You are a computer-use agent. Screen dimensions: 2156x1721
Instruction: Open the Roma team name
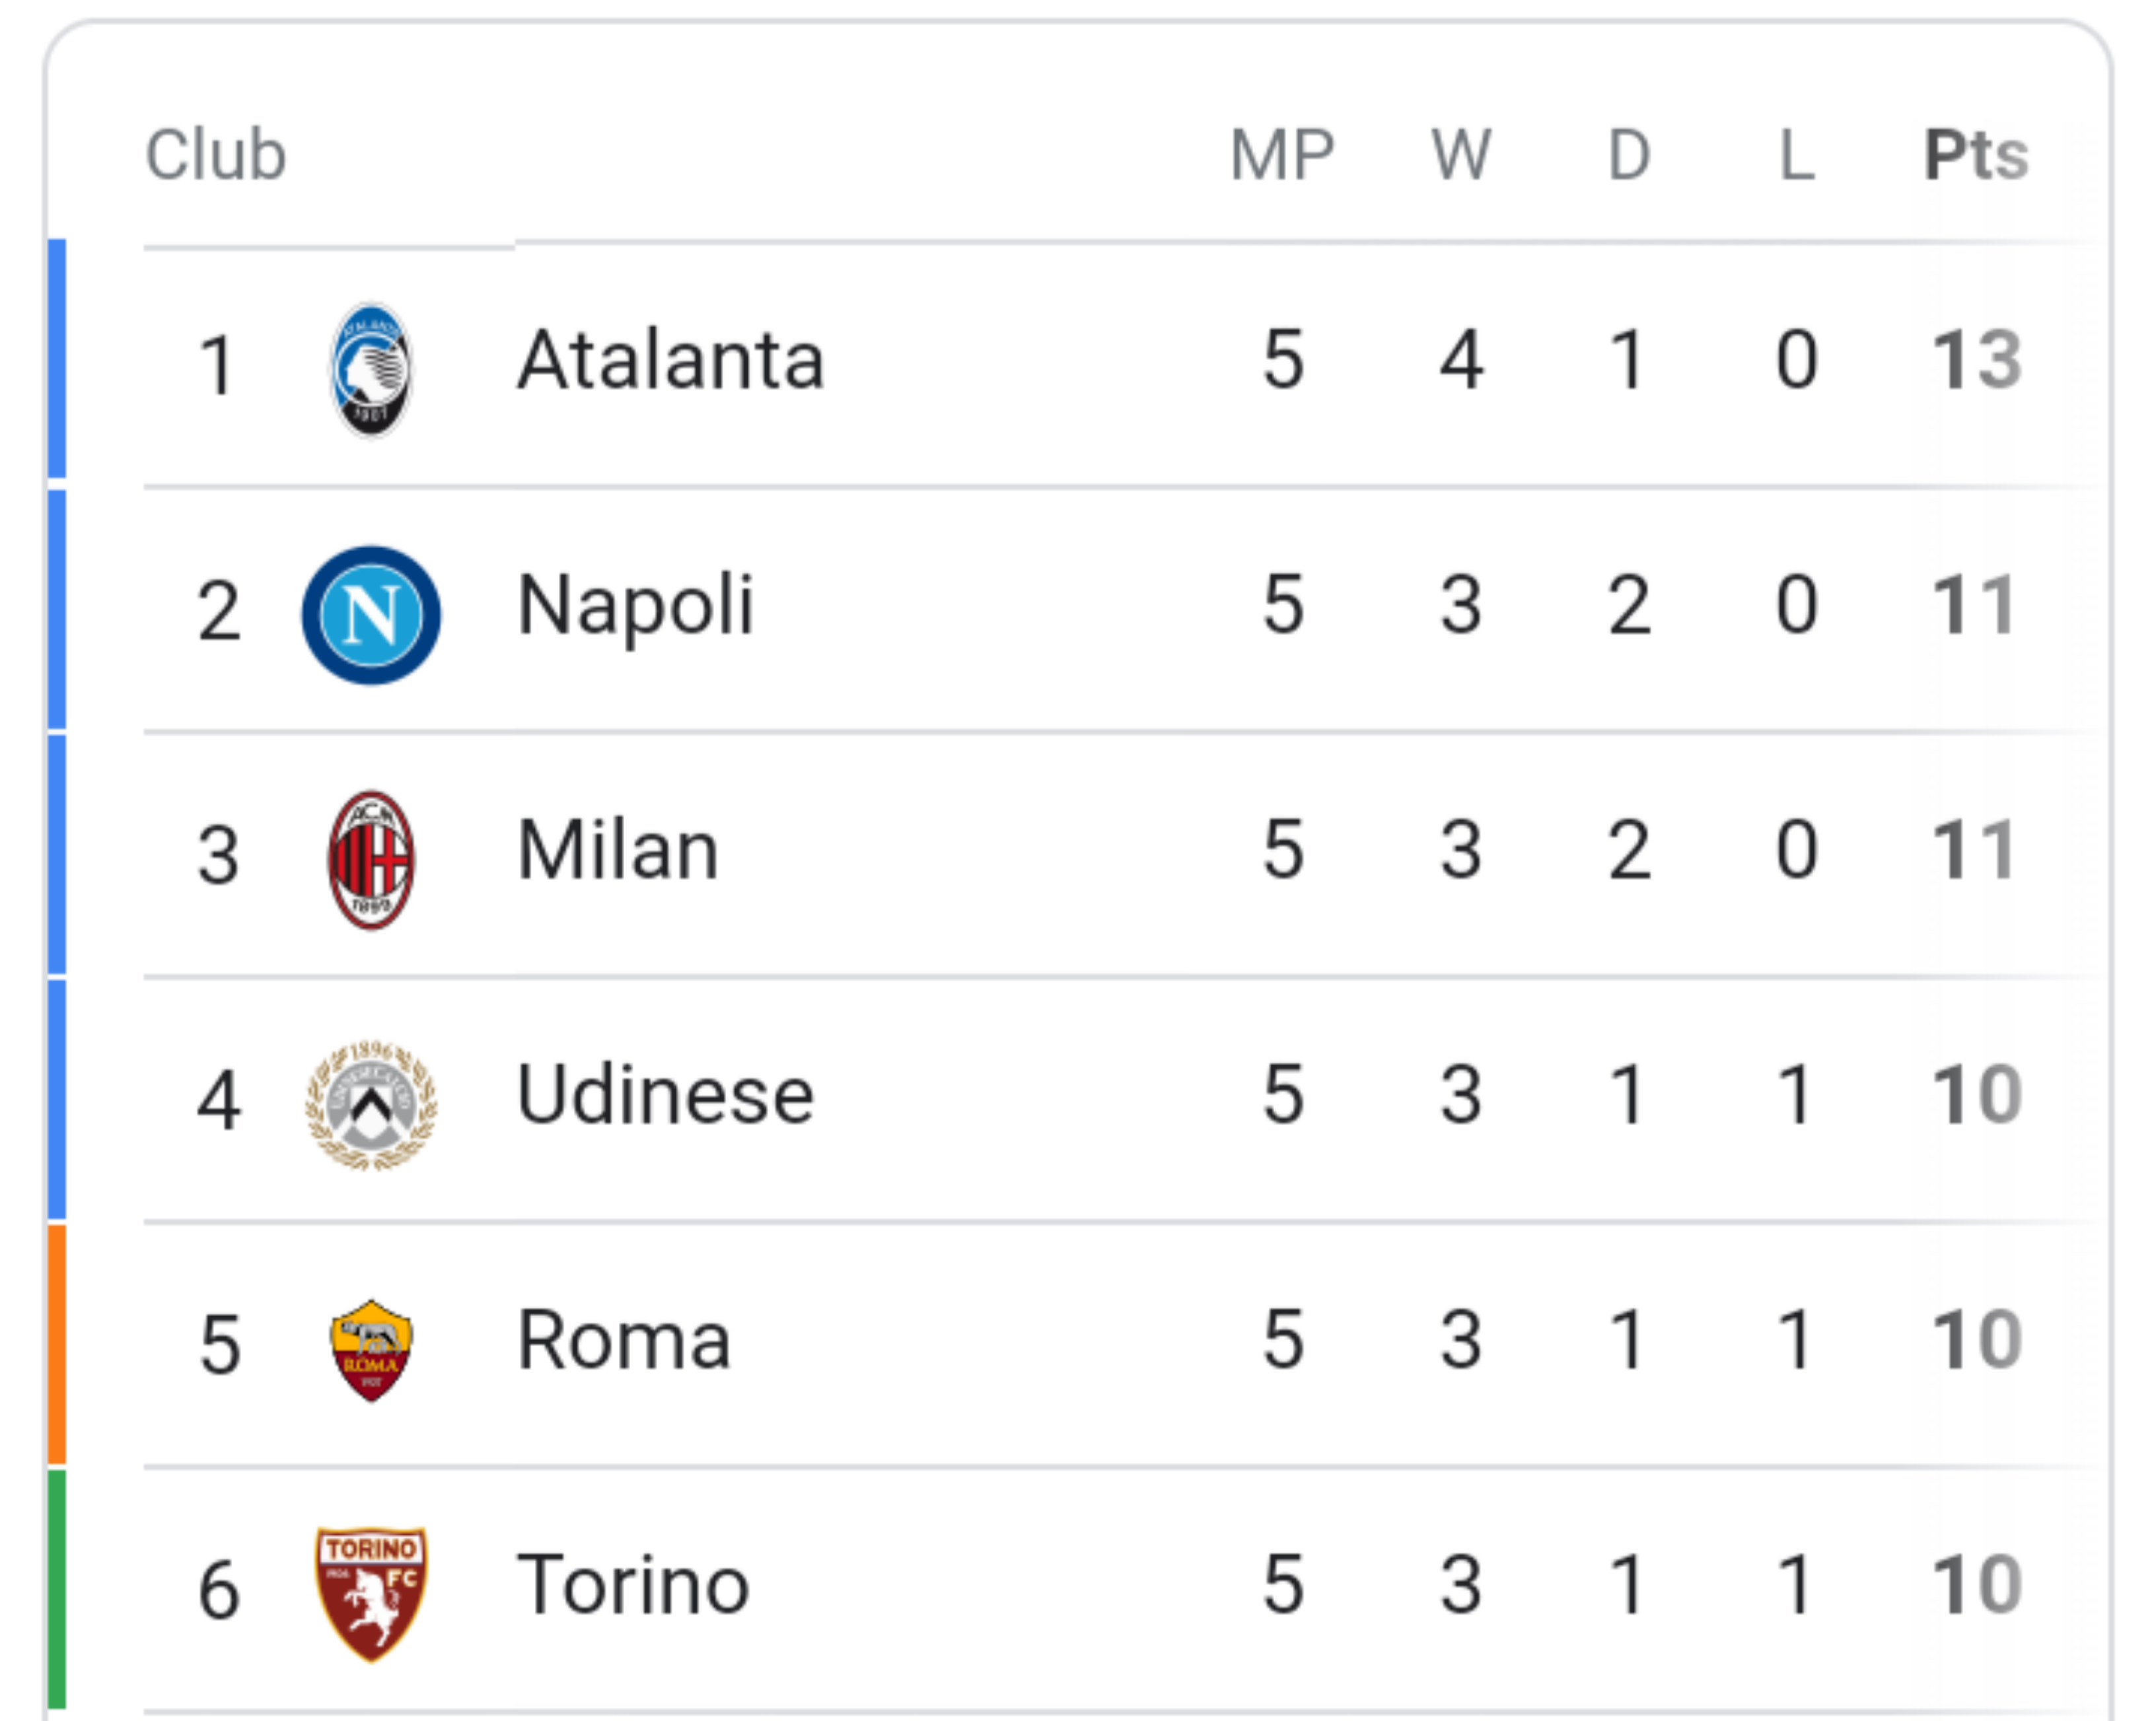[624, 1341]
